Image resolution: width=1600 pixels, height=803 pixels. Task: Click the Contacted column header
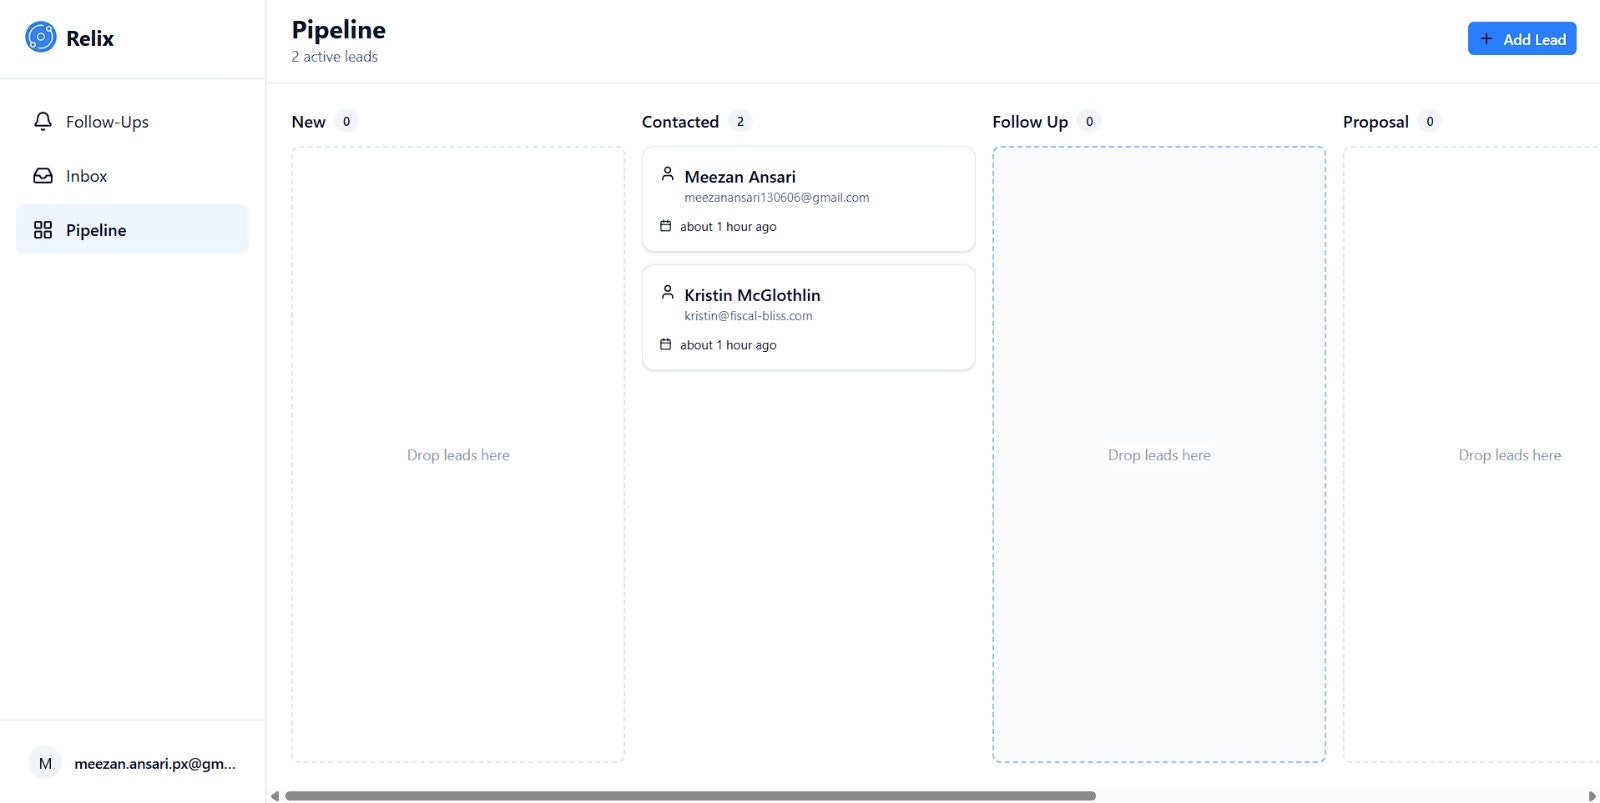pyautogui.click(x=680, y=122)
